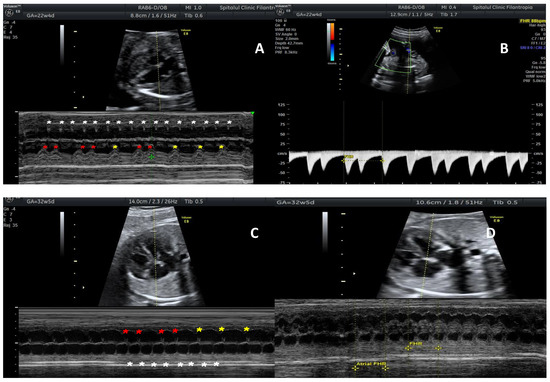The image size is (550, 382).
Task: Click the last white star in panel C
Action: tap(216, 364)
